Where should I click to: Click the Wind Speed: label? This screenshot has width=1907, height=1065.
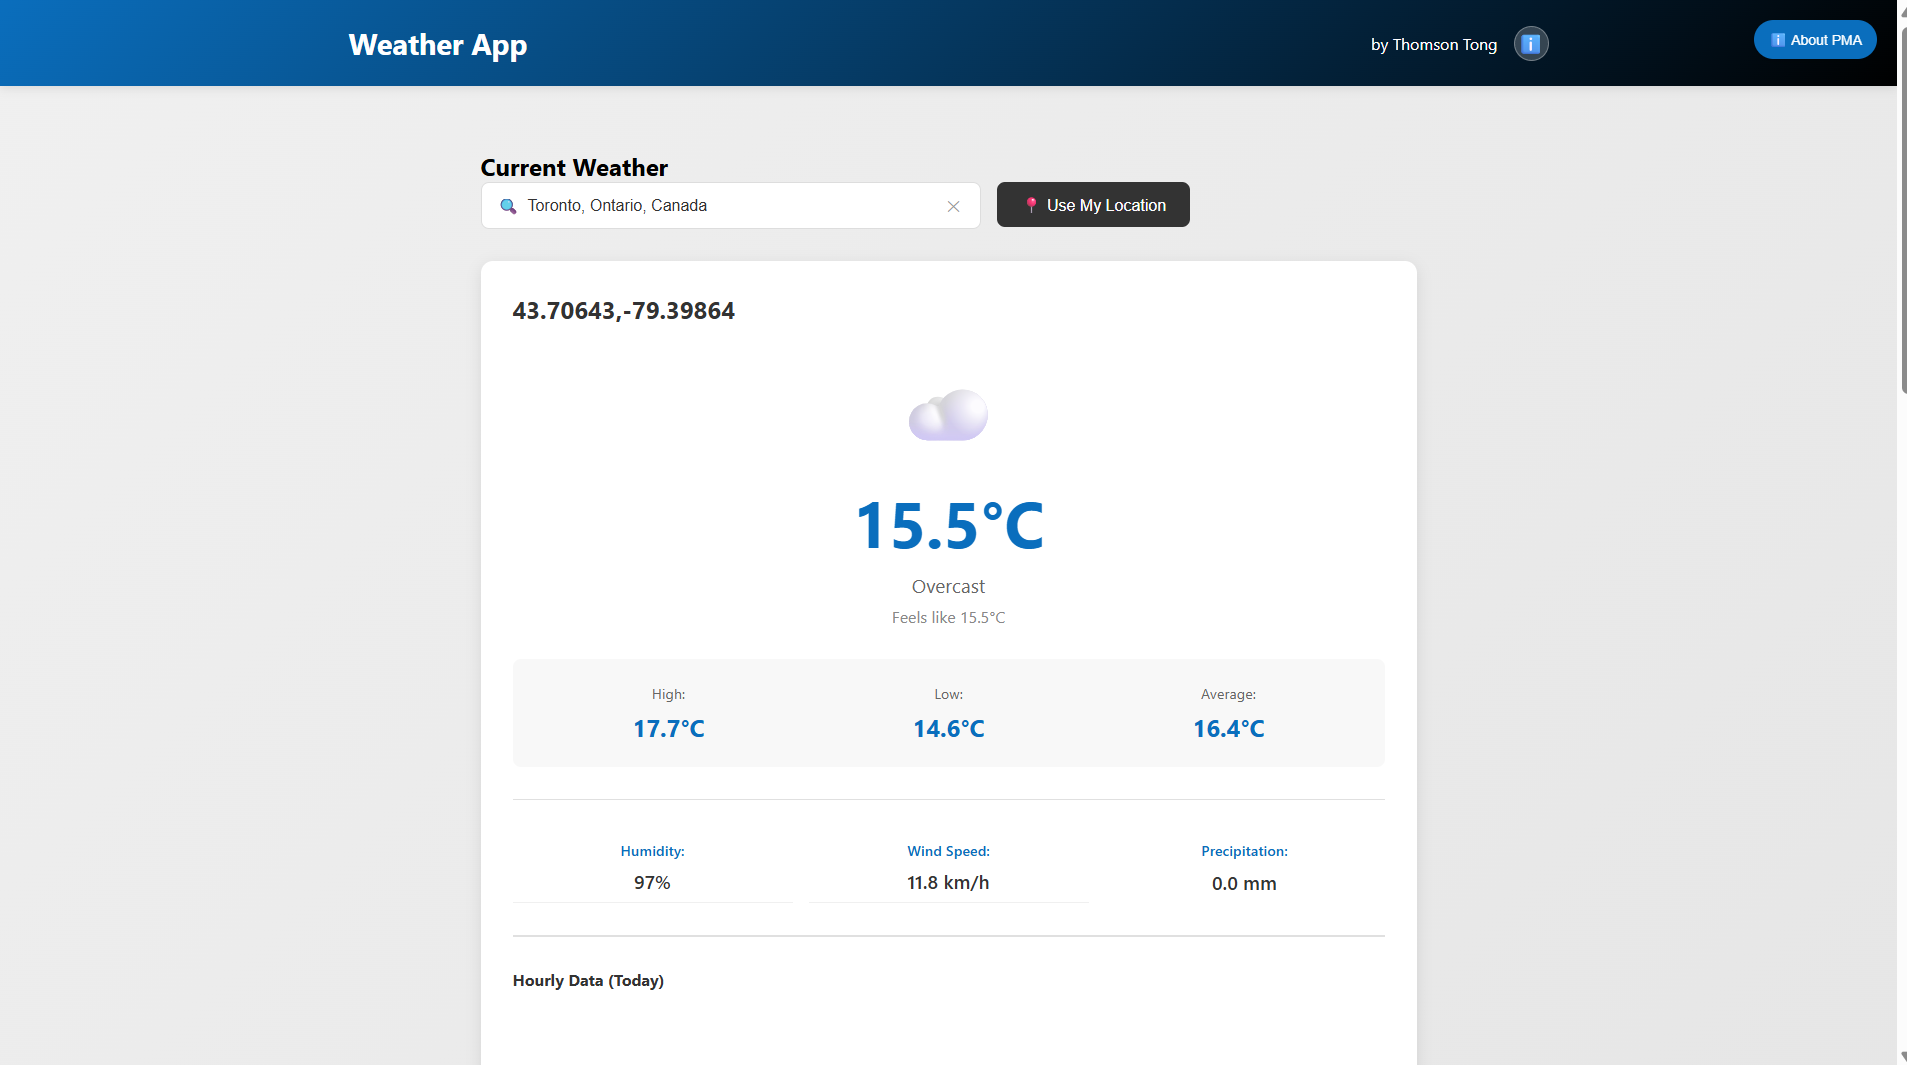948,851
